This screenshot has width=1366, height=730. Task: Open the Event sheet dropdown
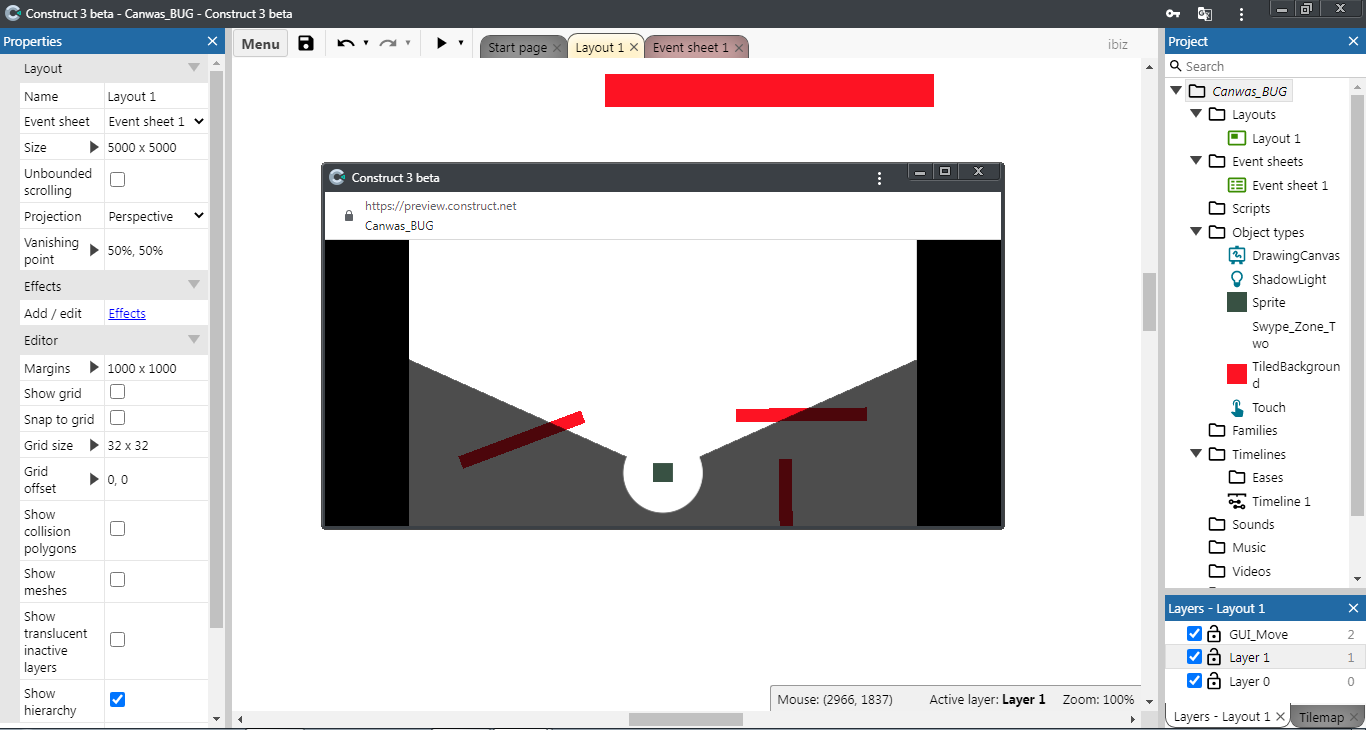tap(156, 121)
